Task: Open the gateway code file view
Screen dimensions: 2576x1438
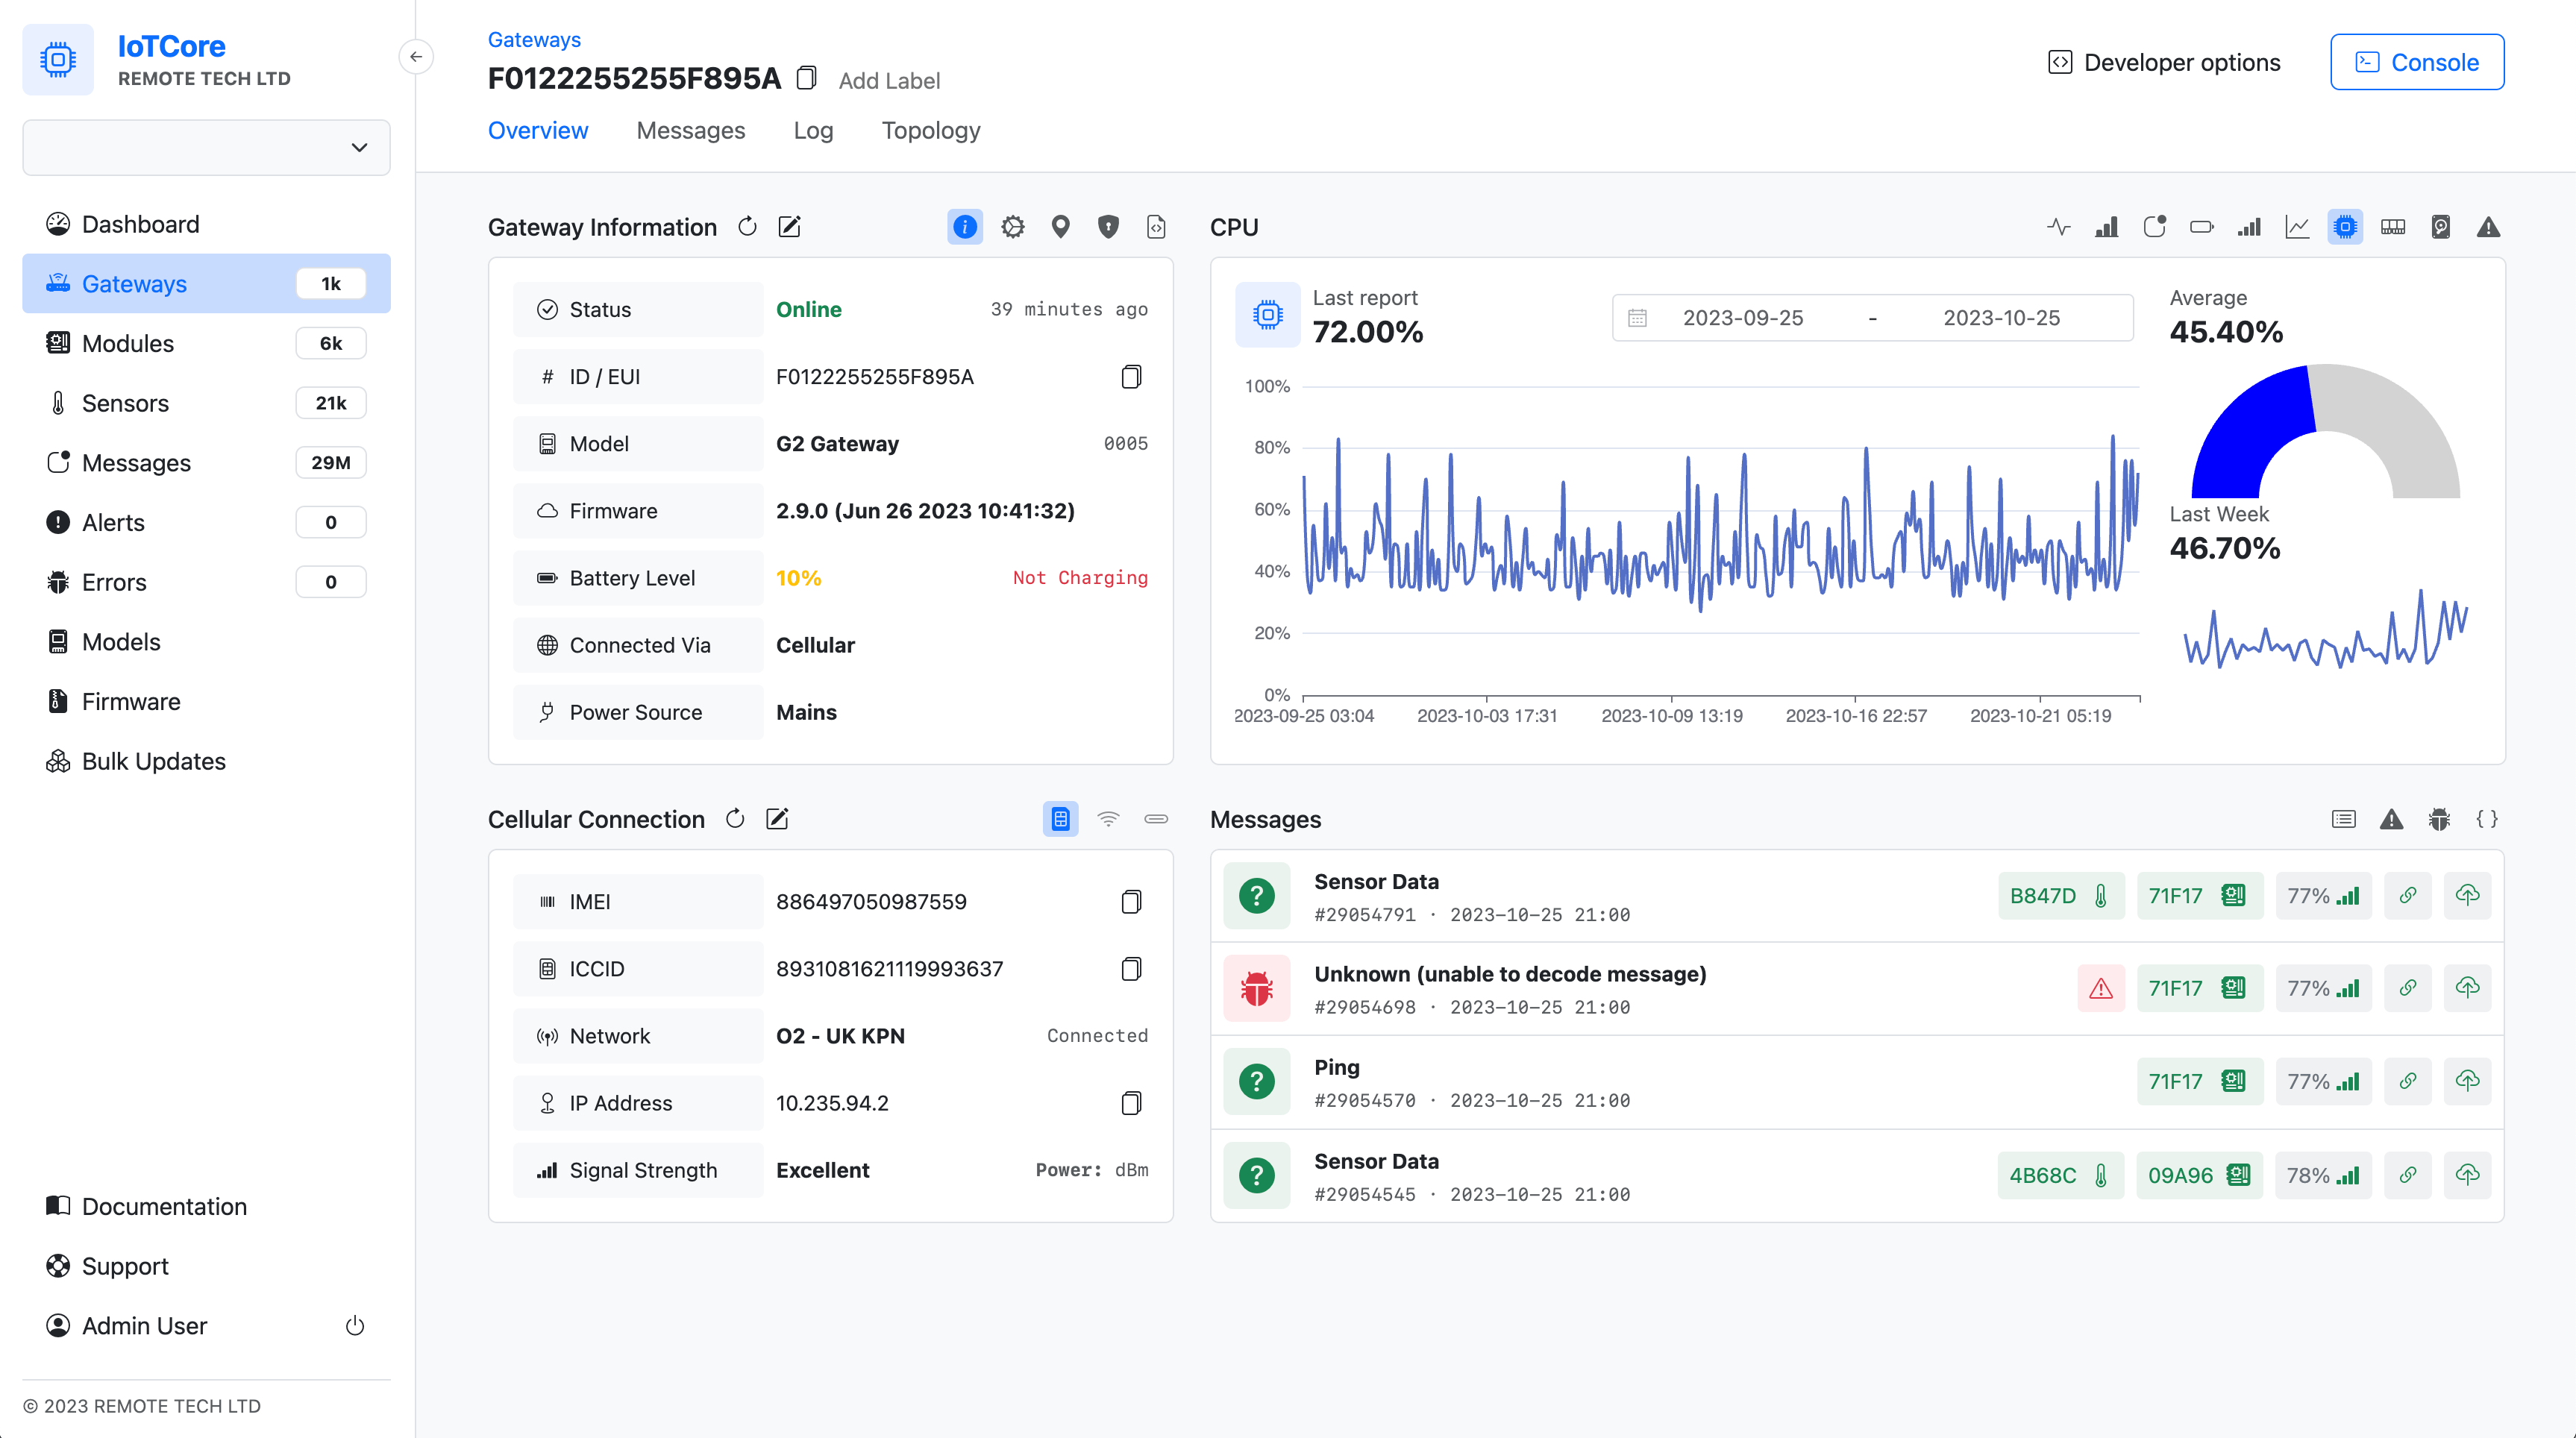Action: click(1156, 227)
